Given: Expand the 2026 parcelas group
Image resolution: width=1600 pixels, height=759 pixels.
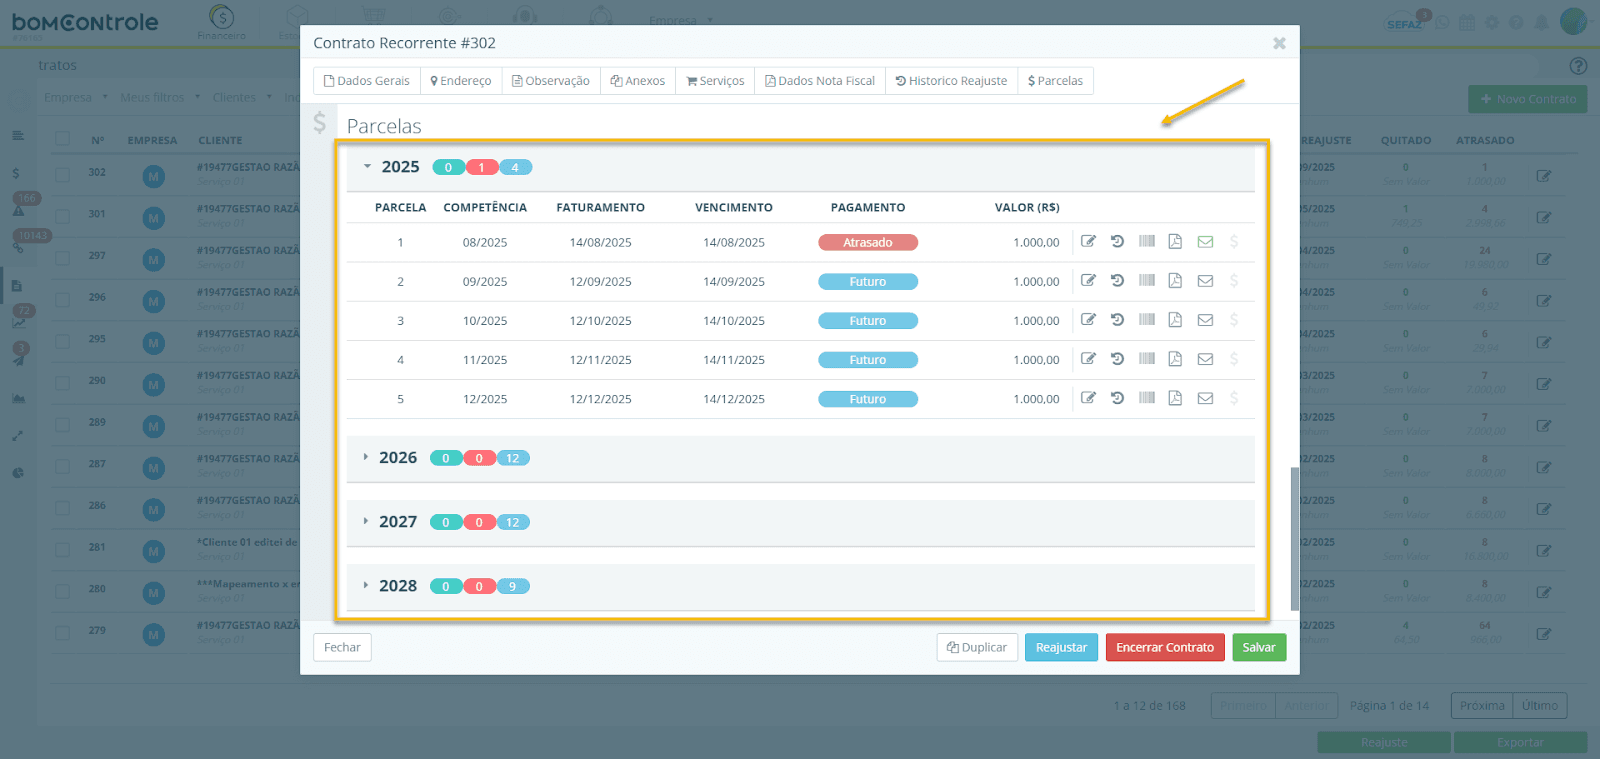Looking at the screenshot, I should pos(366,457).
